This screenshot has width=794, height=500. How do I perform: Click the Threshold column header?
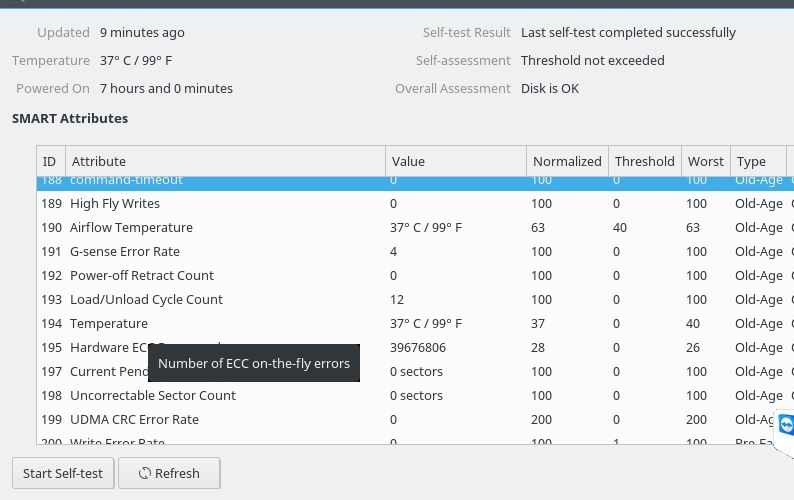pos(644,161)
